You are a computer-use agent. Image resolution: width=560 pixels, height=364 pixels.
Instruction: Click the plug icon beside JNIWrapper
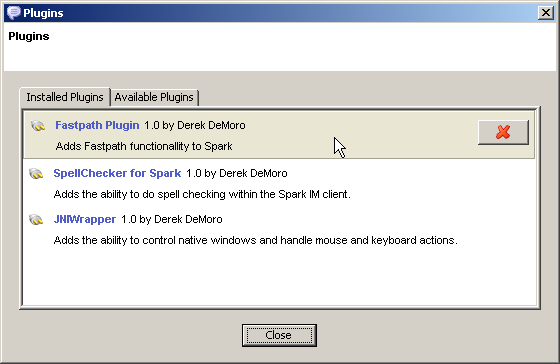point(36,219)
